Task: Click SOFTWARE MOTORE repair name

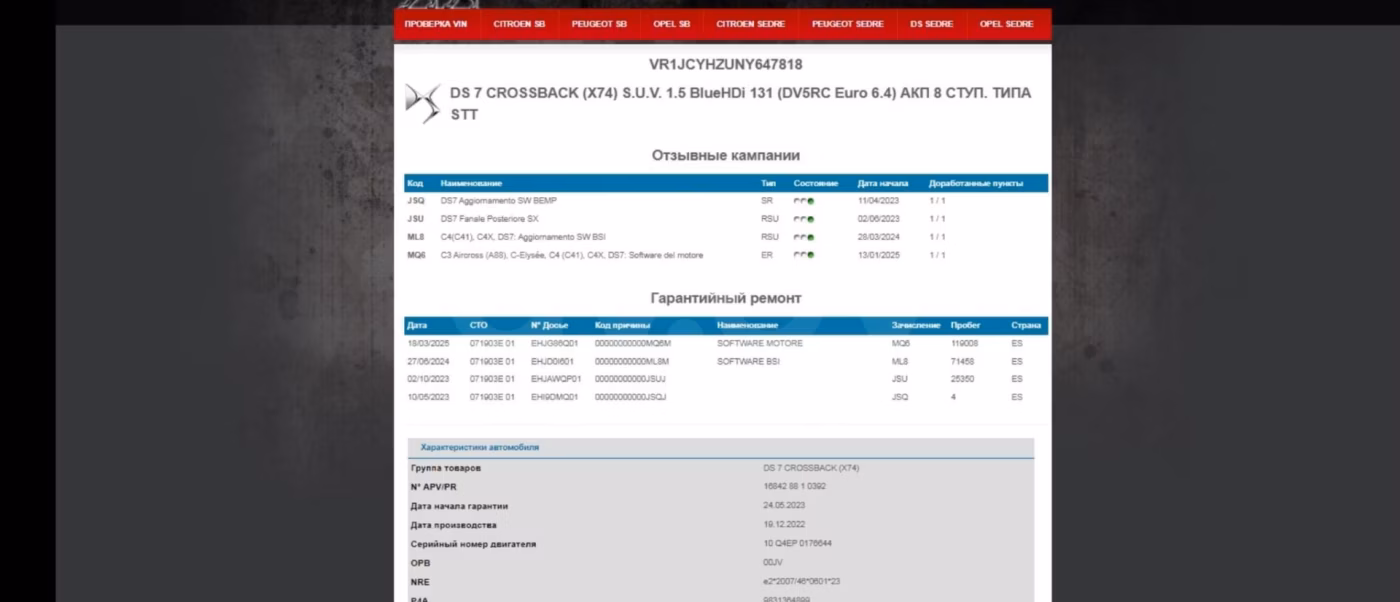Action: pyautogui.click(x=760, y=343)
